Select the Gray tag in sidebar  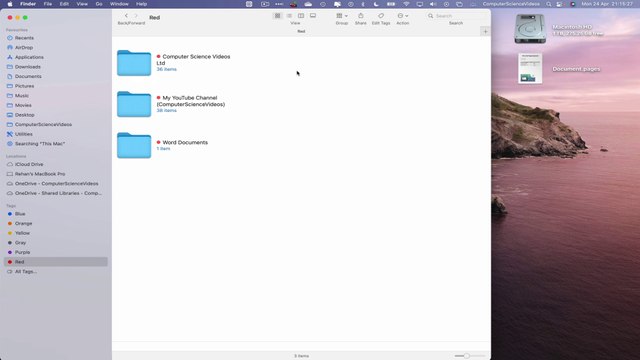coord(20,243)
